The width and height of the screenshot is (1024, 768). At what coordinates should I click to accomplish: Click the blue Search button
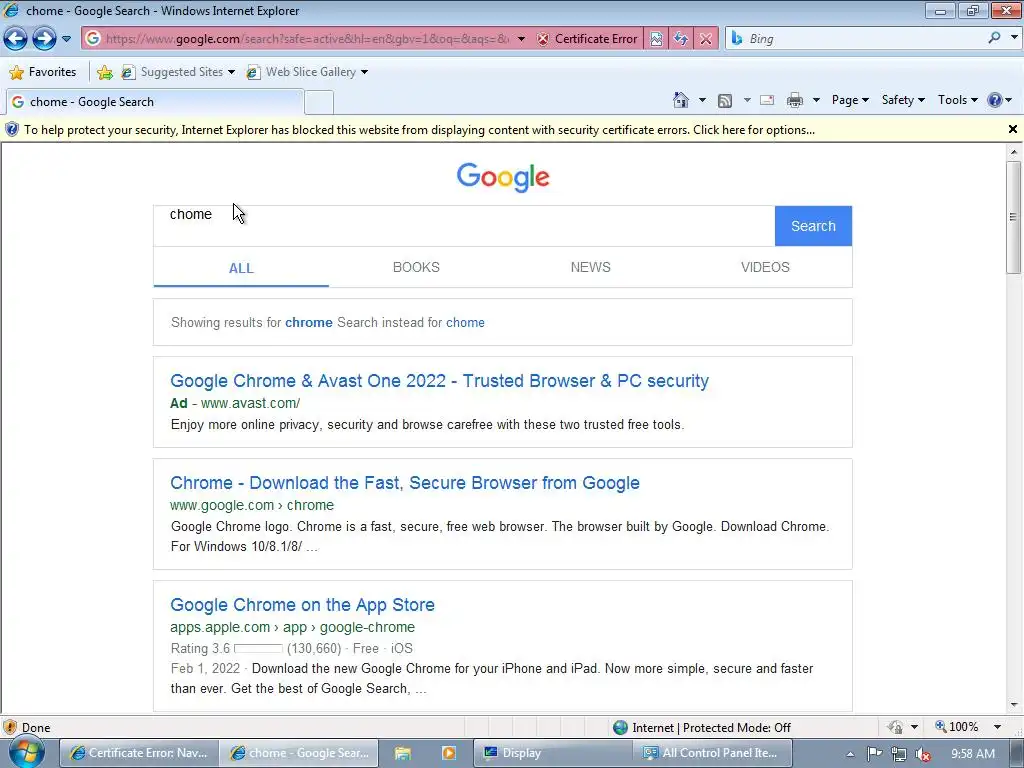(x=813, y=226)
